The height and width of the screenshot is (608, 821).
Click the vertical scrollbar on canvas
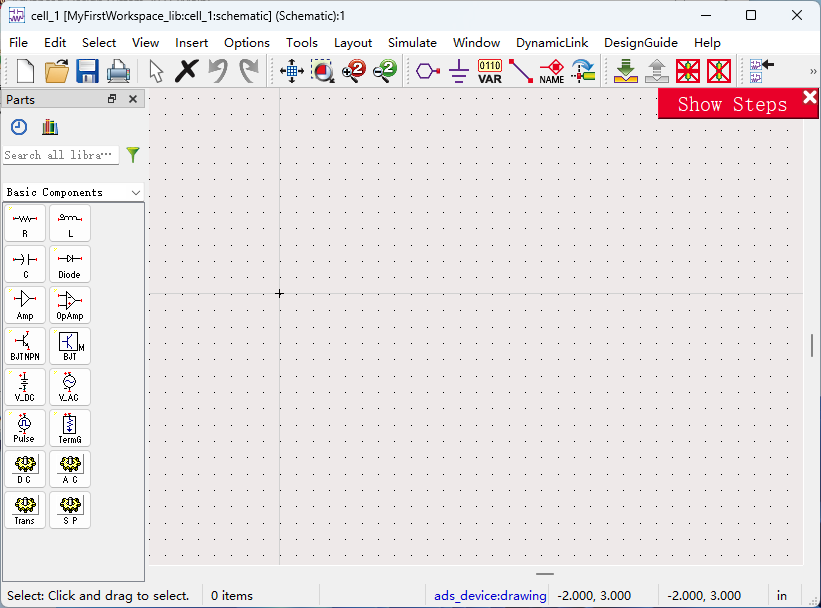tap(811, 345)
